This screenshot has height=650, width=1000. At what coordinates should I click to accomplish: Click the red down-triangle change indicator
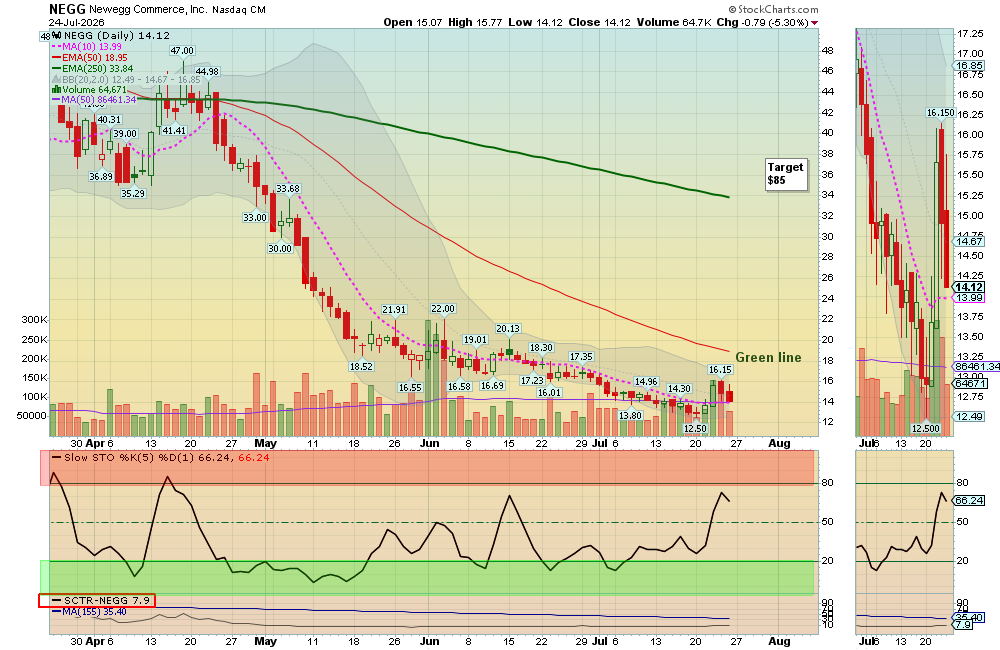click(x=814, y=23)
